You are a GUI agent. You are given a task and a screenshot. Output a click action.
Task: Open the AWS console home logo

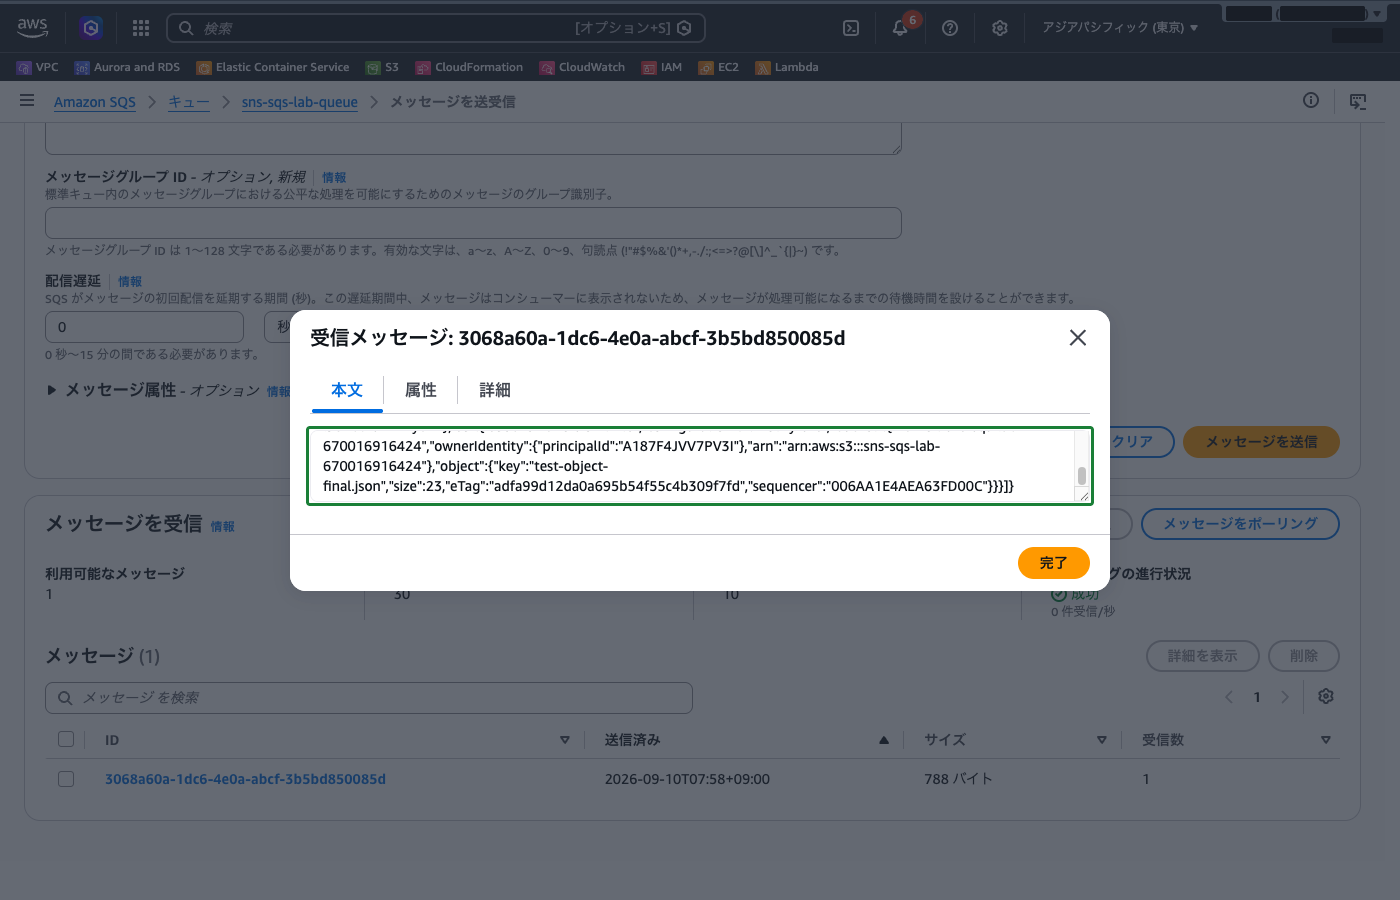32,28
